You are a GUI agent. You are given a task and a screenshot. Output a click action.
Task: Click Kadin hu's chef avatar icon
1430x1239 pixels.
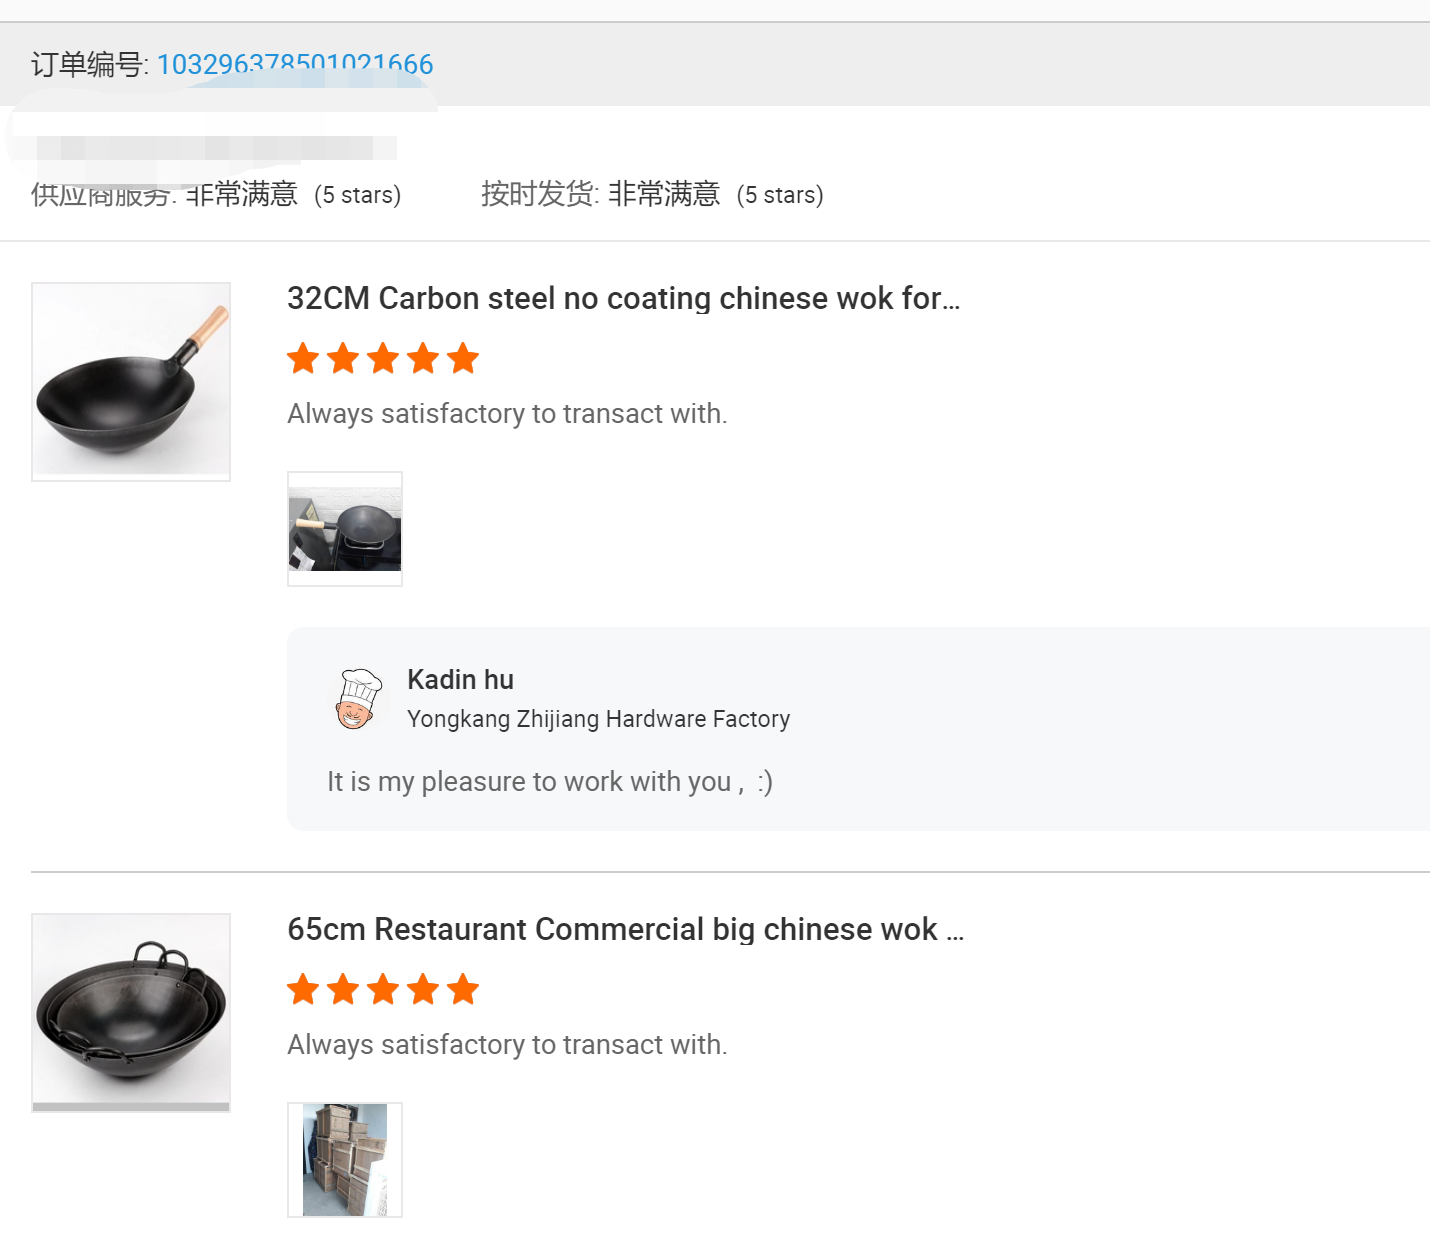click(358, 699)
